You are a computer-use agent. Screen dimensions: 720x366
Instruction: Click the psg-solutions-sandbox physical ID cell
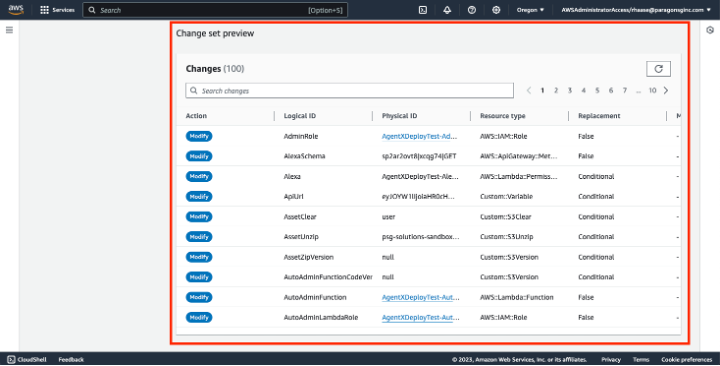tap(420, 236)
